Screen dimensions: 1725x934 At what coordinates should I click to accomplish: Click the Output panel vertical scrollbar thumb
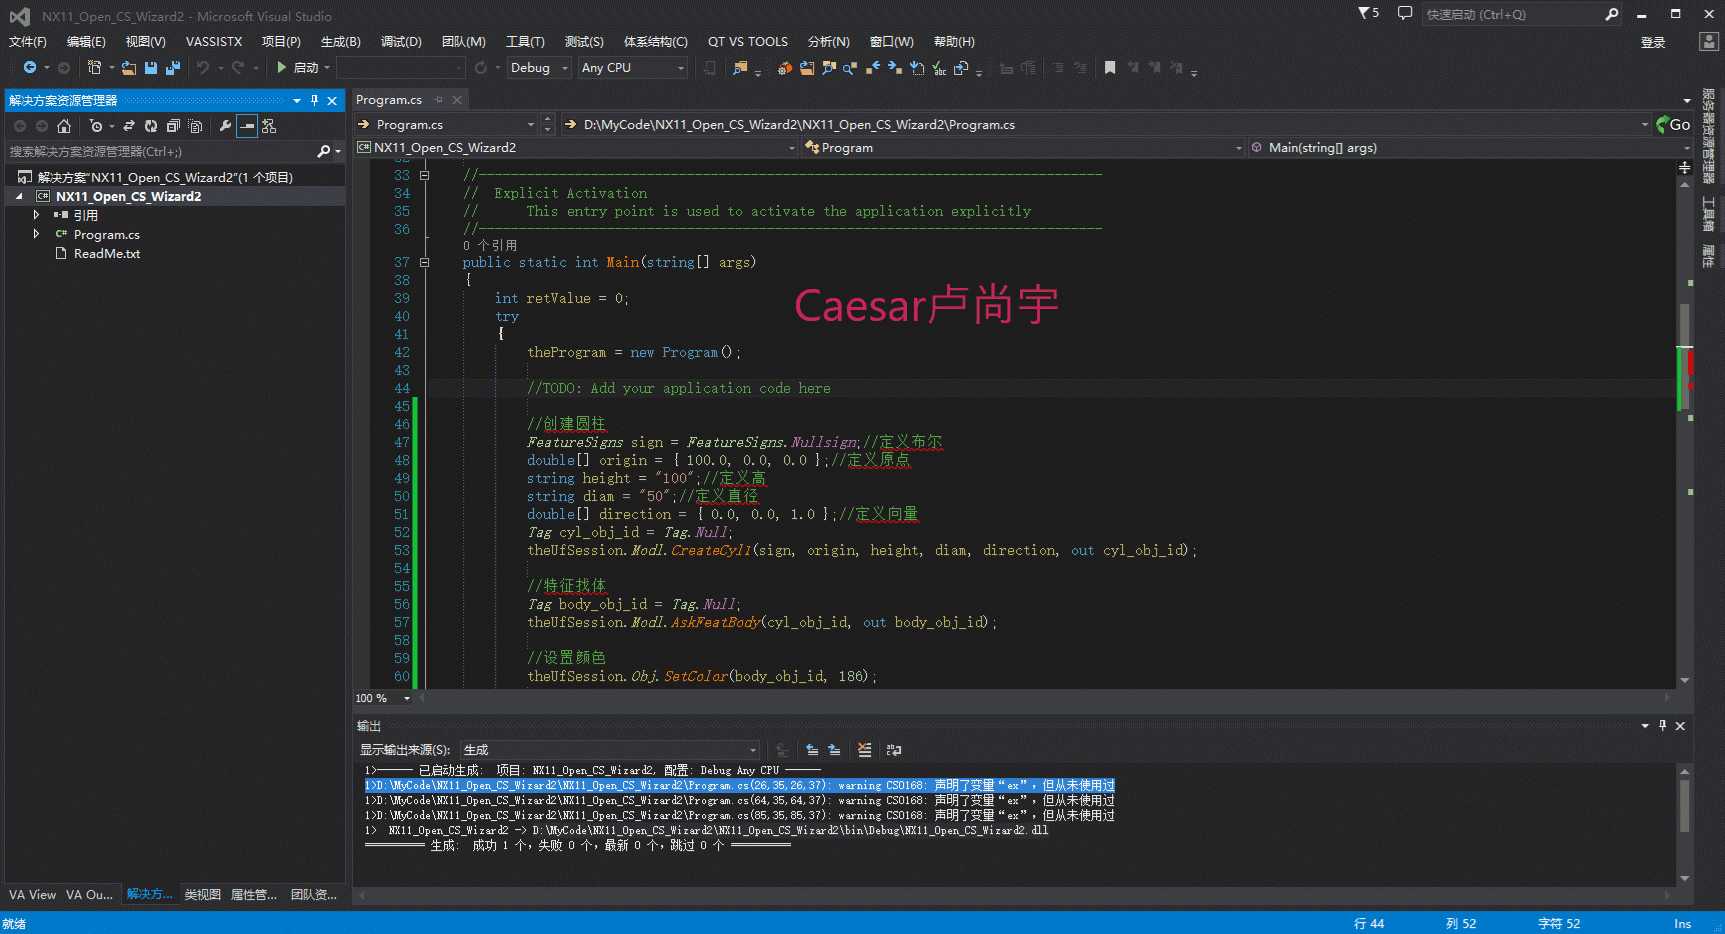tap(1685, 805)
